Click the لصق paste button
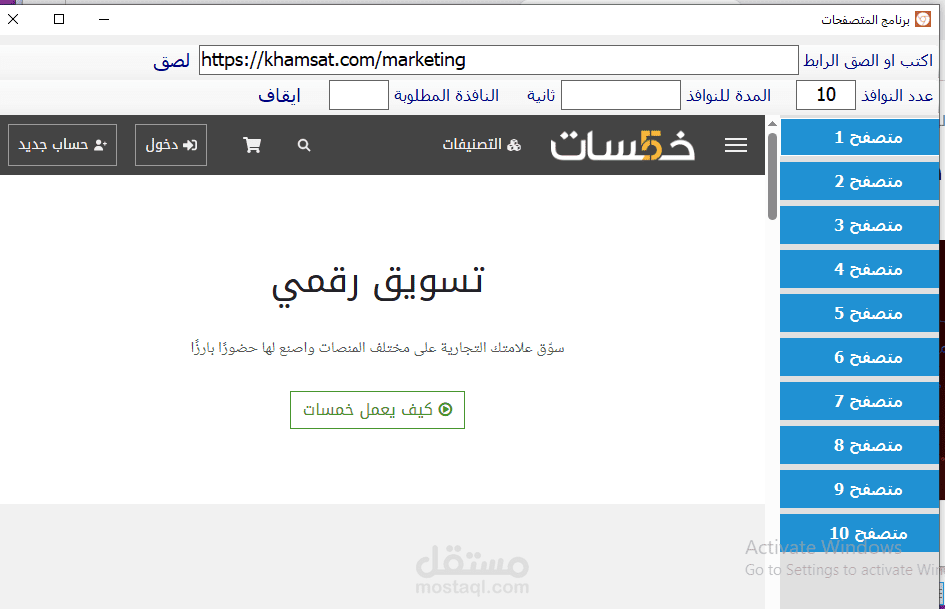945x609 pixels. tap(171, 61)
